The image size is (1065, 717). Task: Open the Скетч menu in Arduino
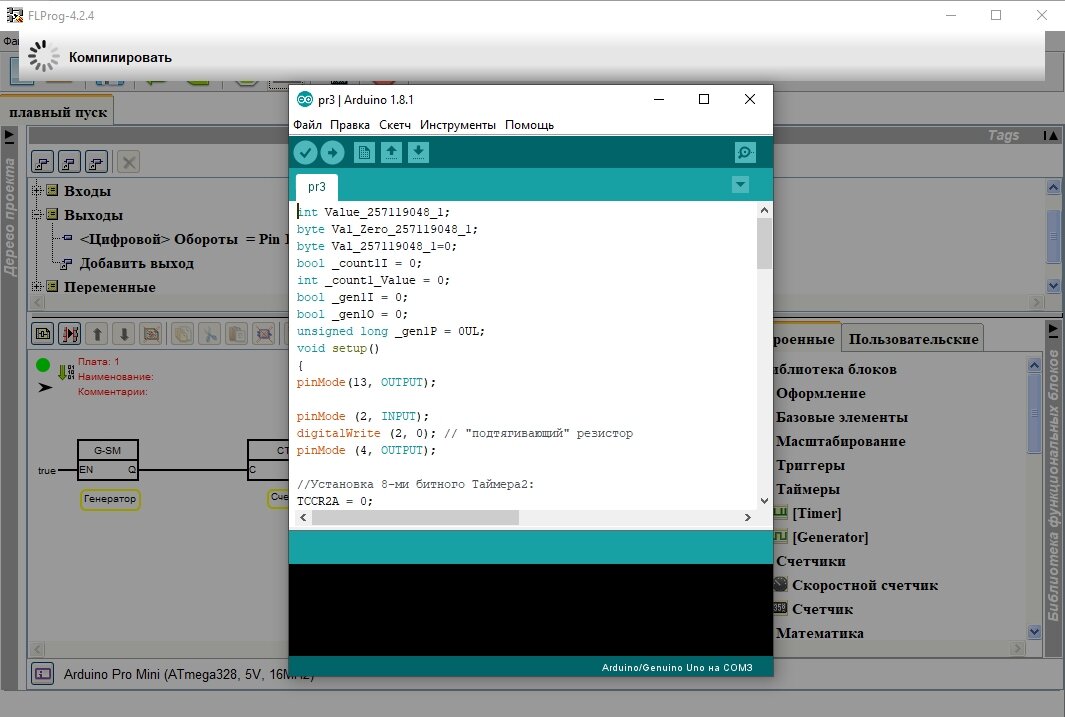coord(395,125)
